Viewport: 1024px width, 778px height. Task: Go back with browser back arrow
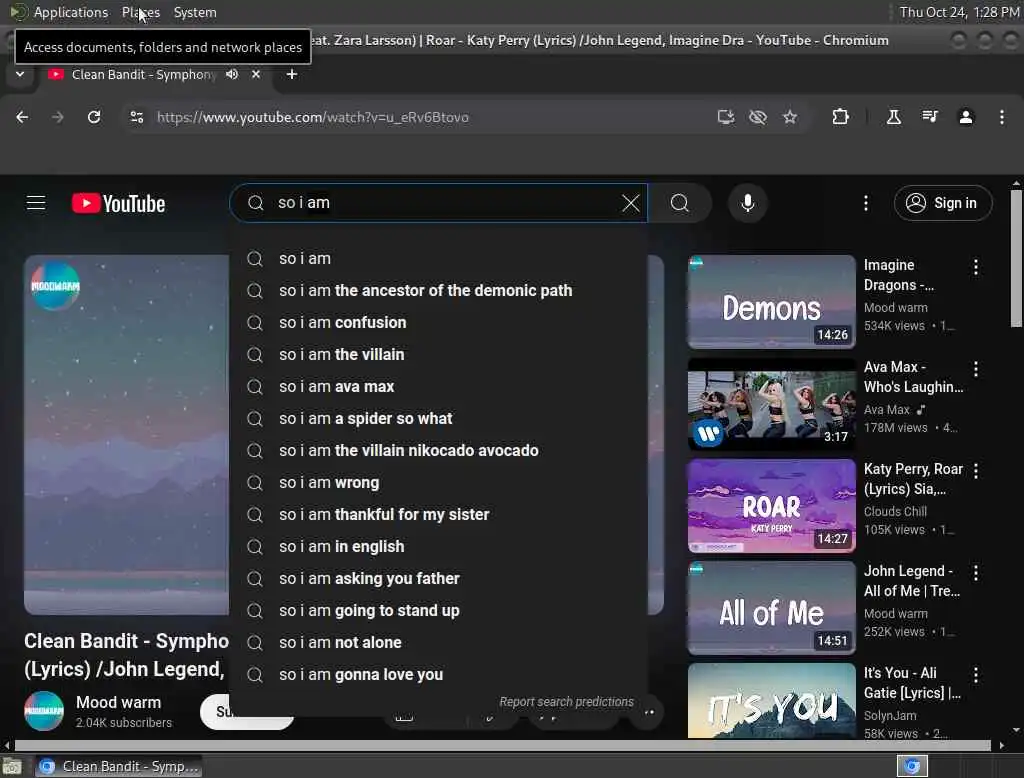[x=22, y=117]
